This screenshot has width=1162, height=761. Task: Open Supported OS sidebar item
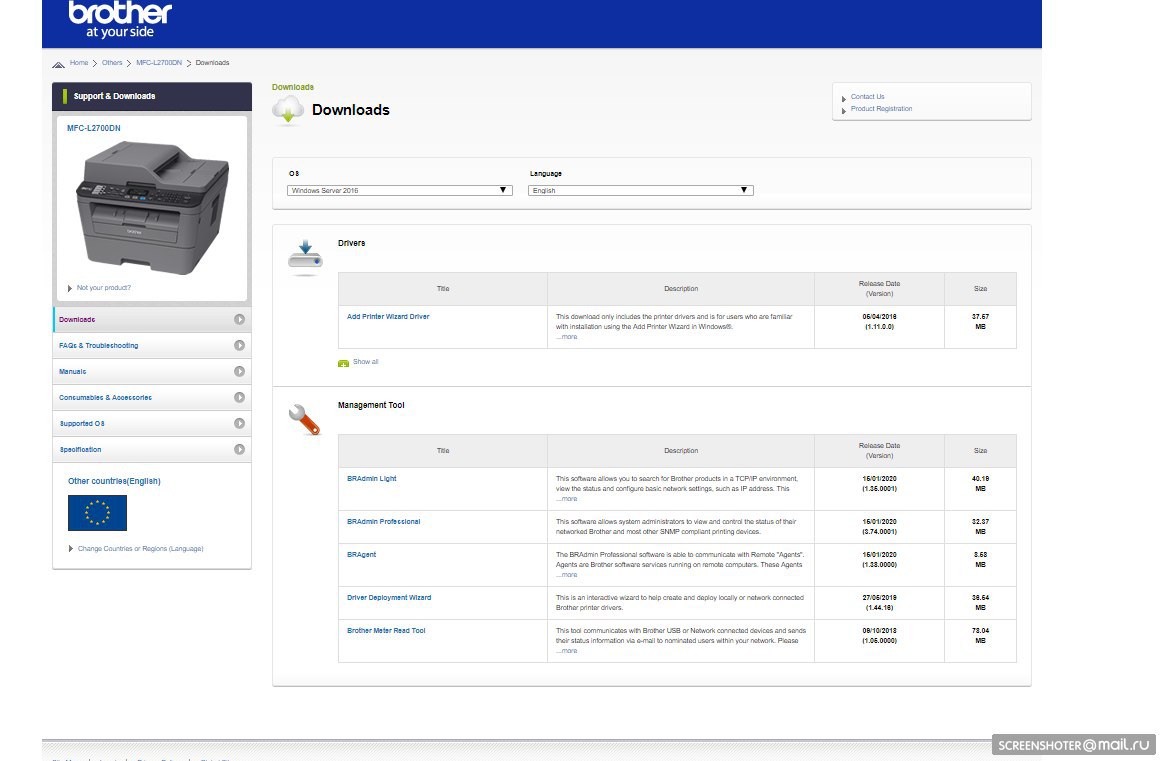pyautogui.click(x=152, y=423)
